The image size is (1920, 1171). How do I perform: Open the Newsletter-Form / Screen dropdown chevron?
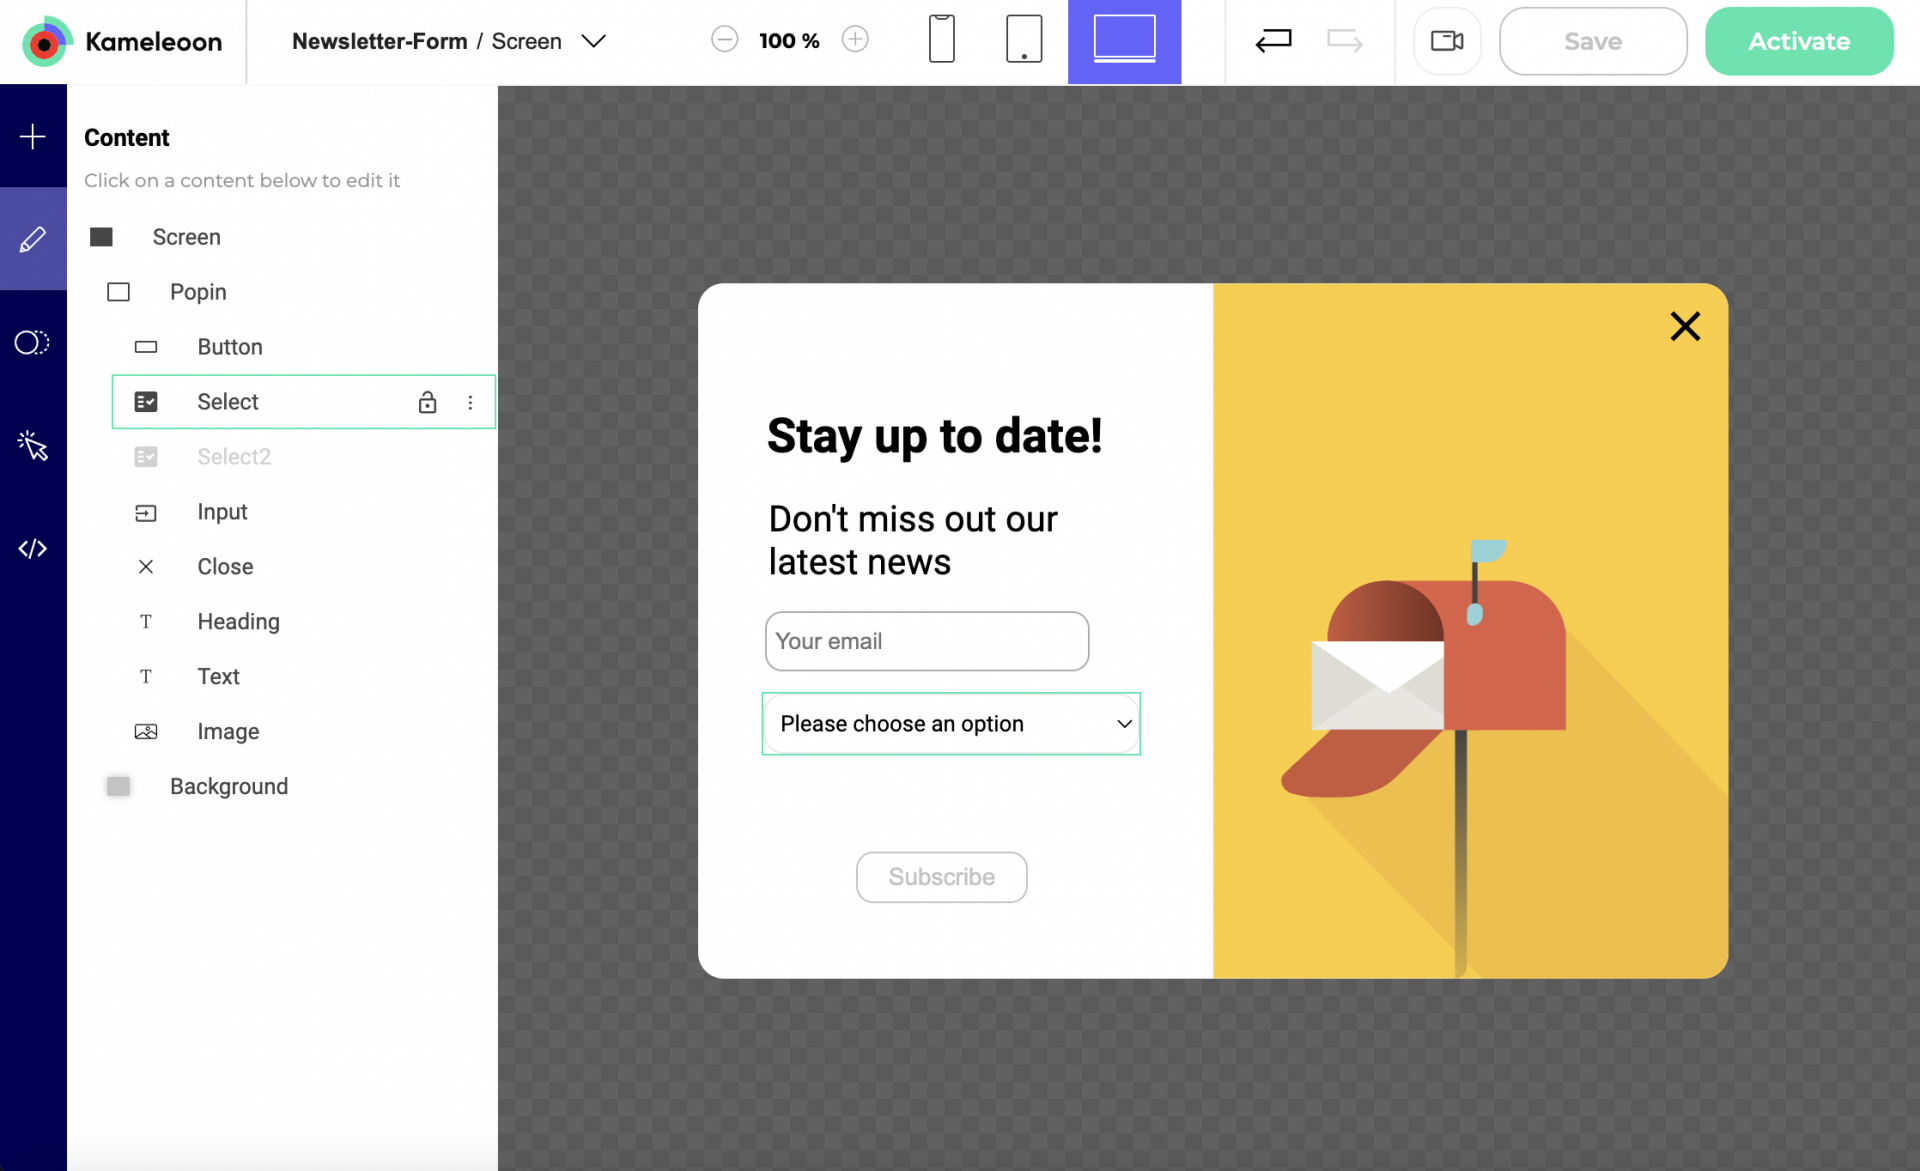coord(594,41)
